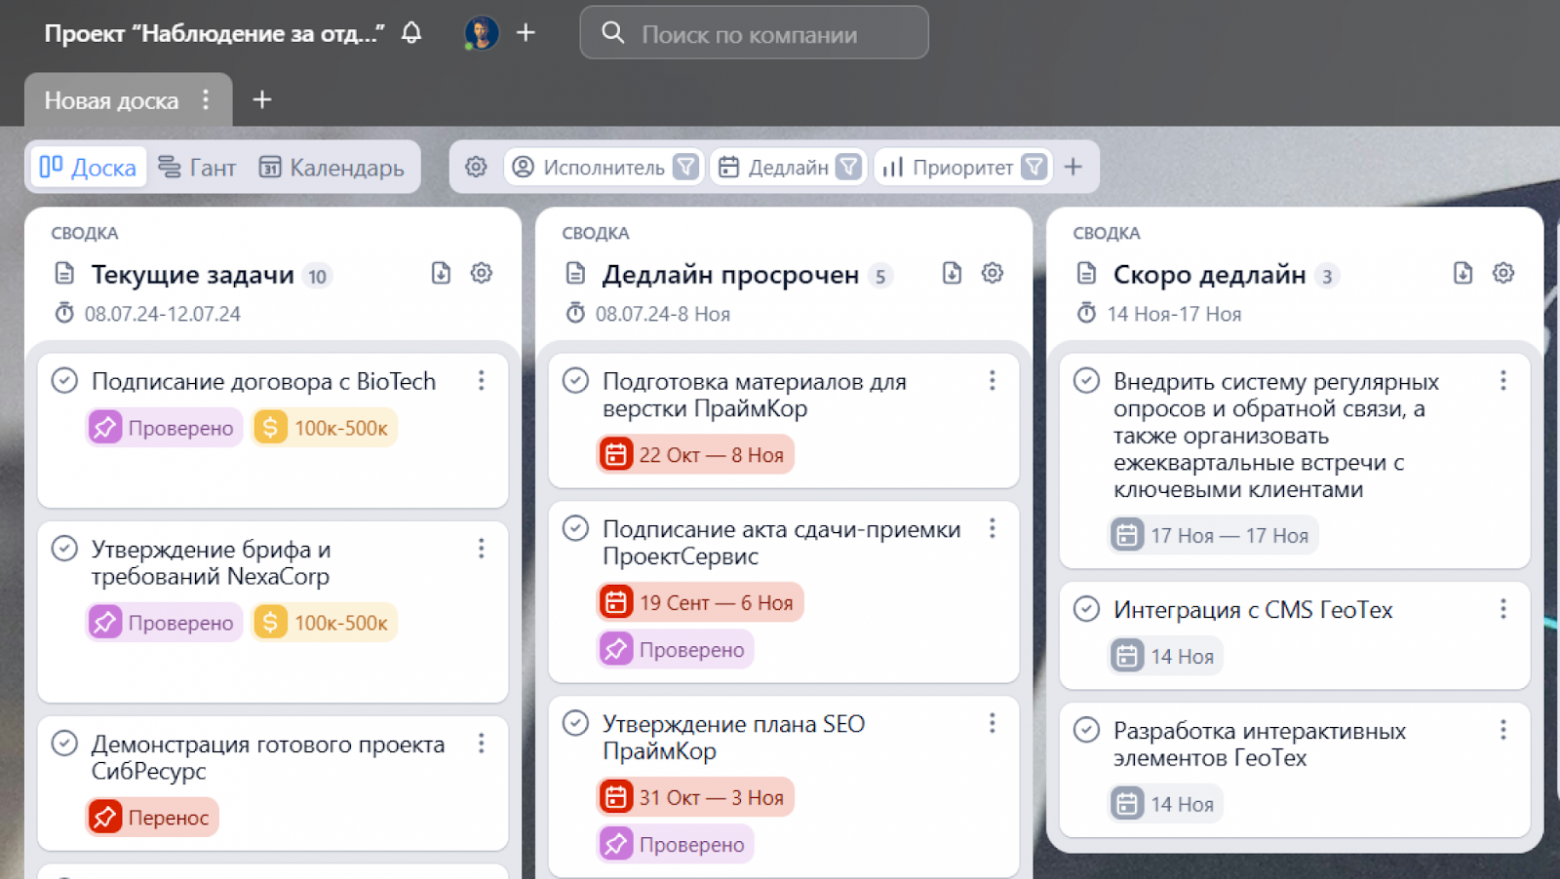Image resolution: width=1560 pixels, height=879 pixels.
Task: Click plus to add a new board
Action: coord(262,99)
